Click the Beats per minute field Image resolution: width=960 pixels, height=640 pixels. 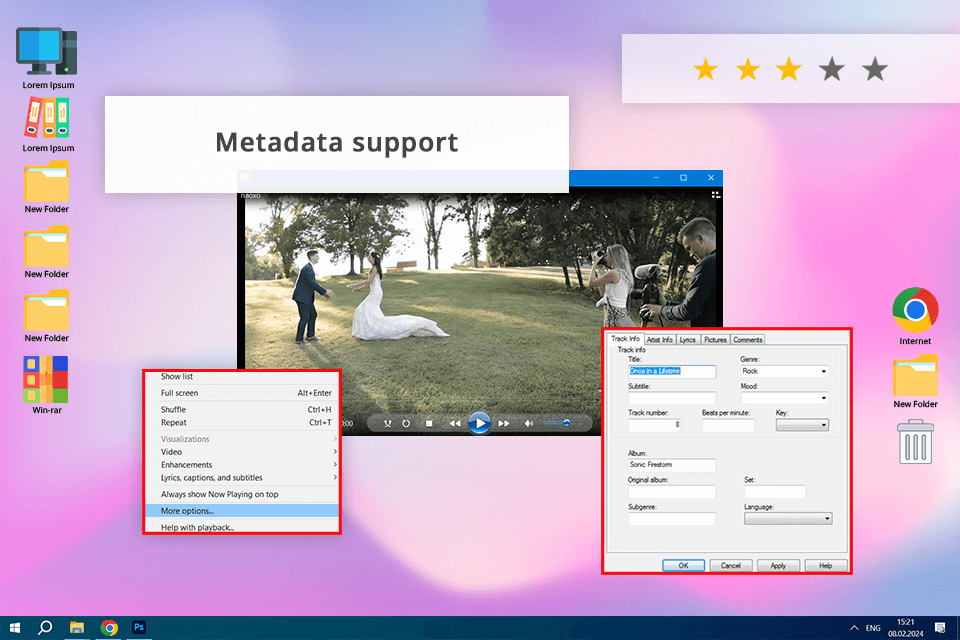[x=729, y=424]
